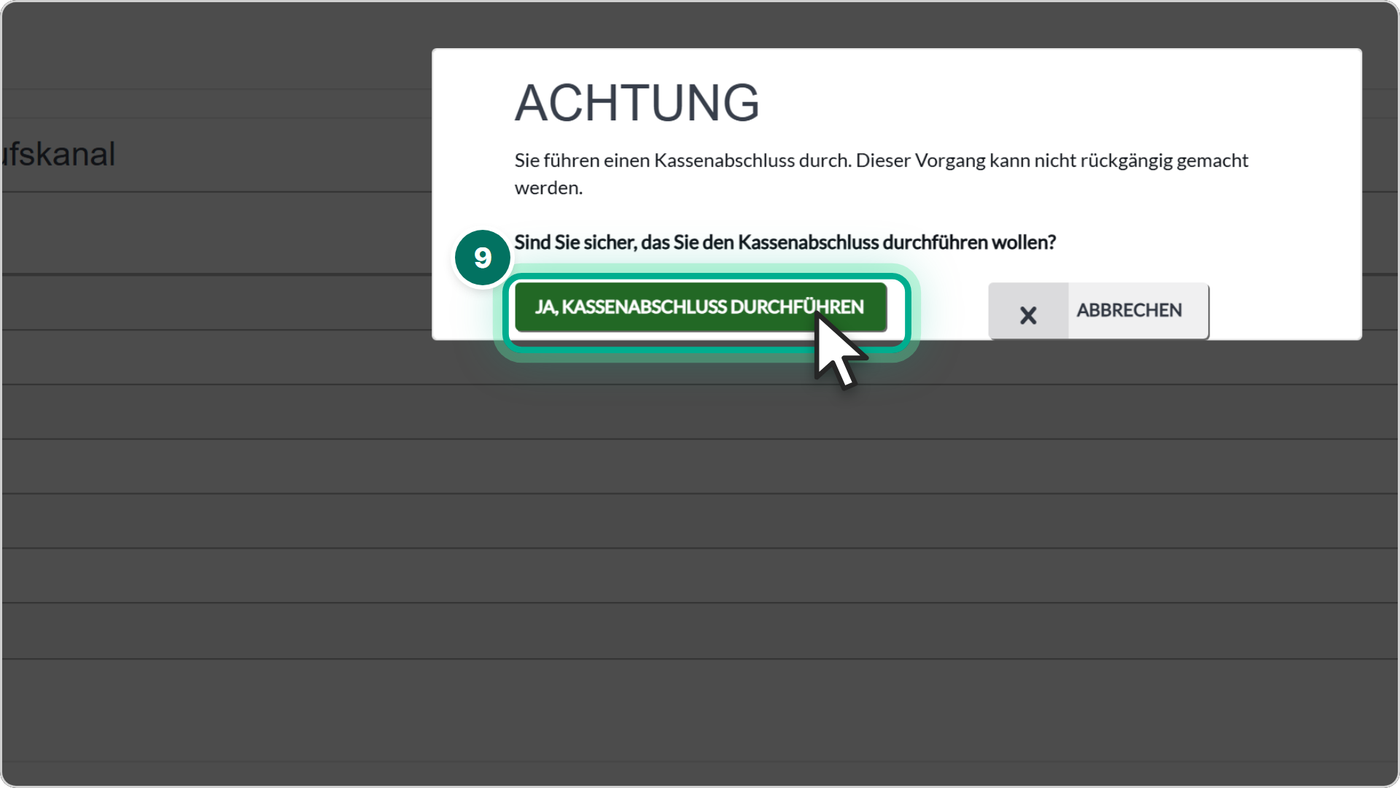Select the 'ACHTUNG' dialog heading

tap(637, 103)
